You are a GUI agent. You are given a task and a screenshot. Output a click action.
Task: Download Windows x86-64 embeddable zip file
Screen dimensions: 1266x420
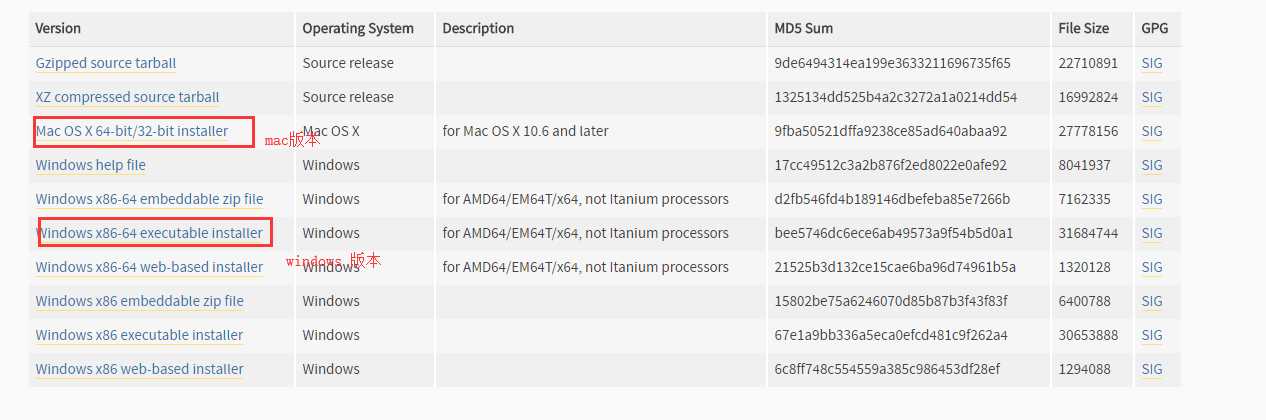(150, 199)
